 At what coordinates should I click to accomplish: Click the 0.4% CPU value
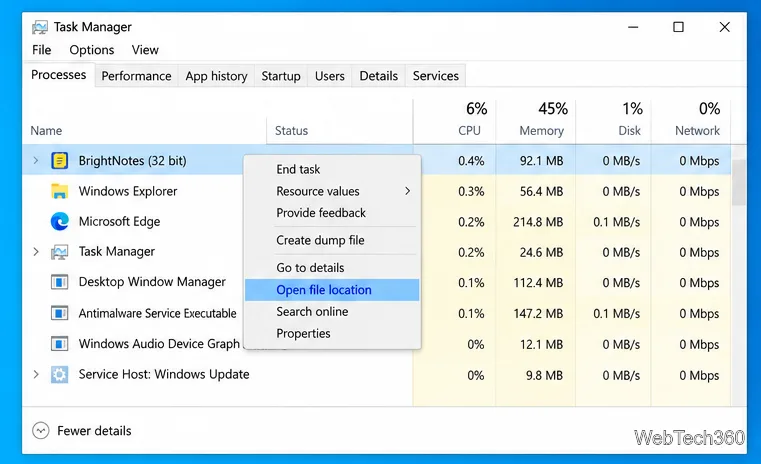tap(471, 161)
